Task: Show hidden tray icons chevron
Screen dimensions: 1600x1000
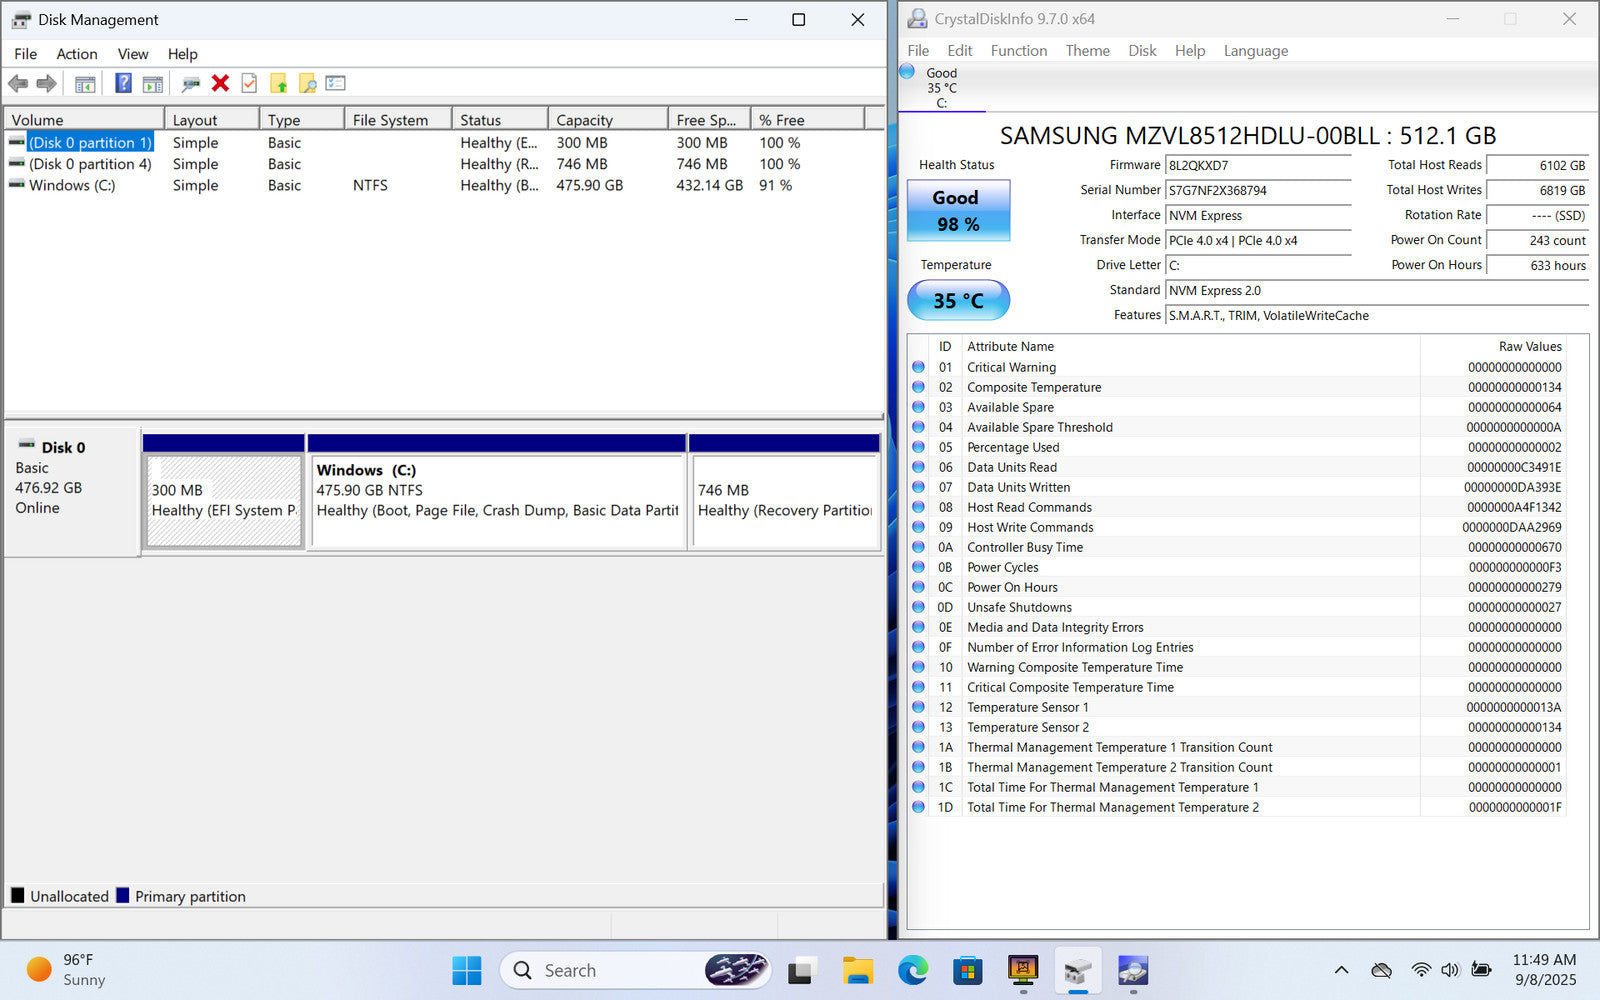Action: click(1342, 970)
